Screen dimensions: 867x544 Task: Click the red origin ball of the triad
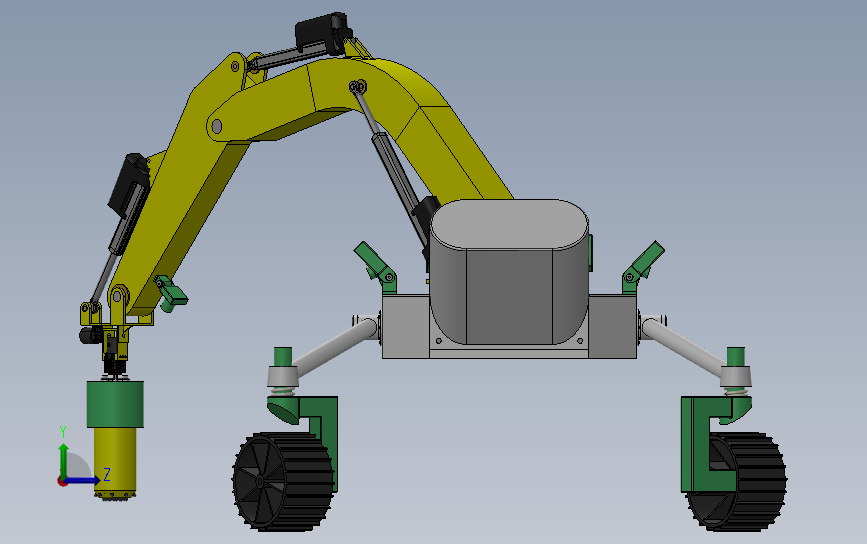tap(62, 482)
